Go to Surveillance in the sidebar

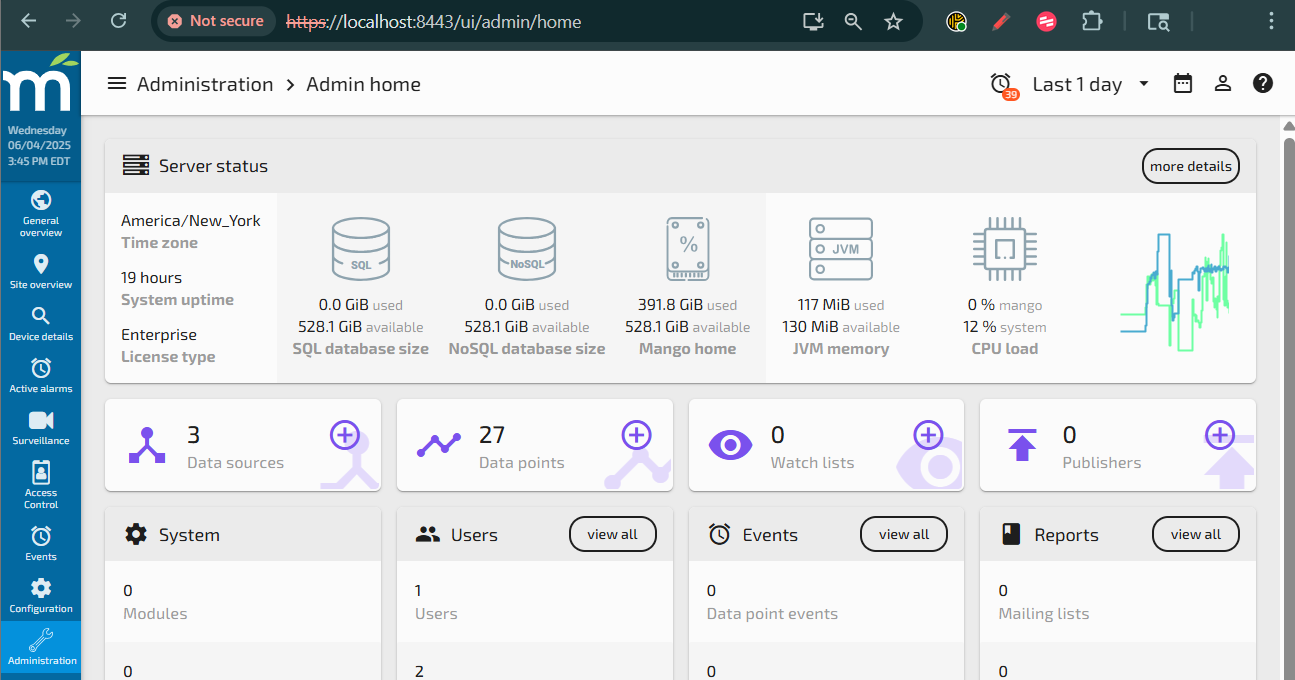(41, 428)
